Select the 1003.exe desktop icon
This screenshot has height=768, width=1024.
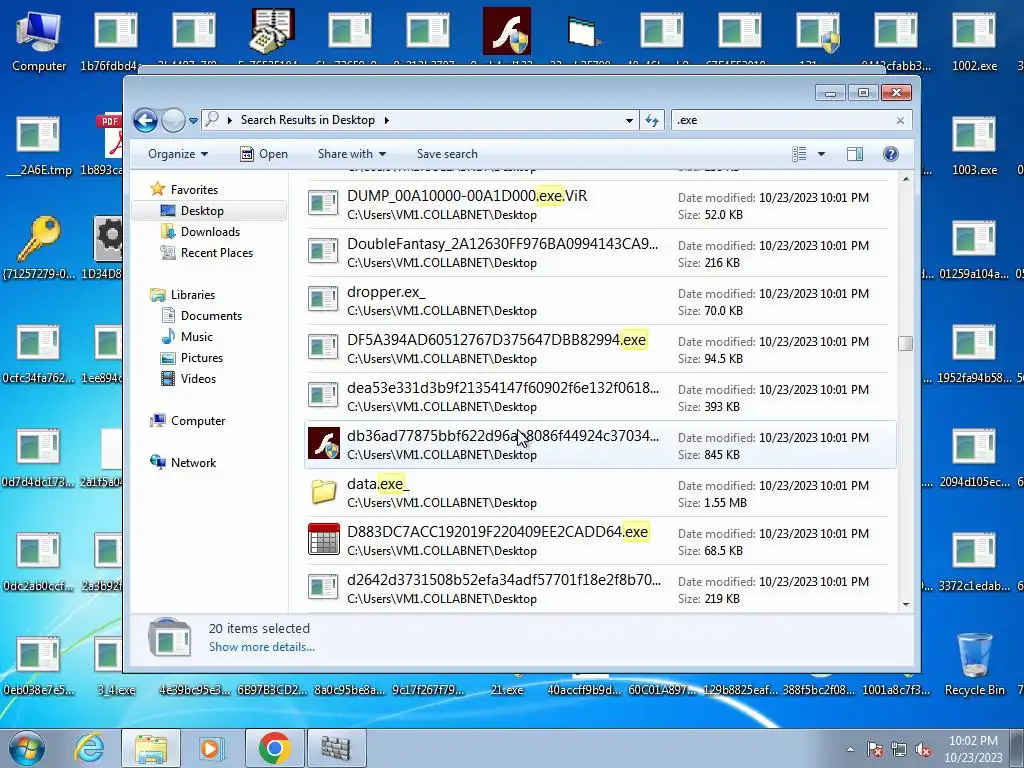[x=974, y=146]
